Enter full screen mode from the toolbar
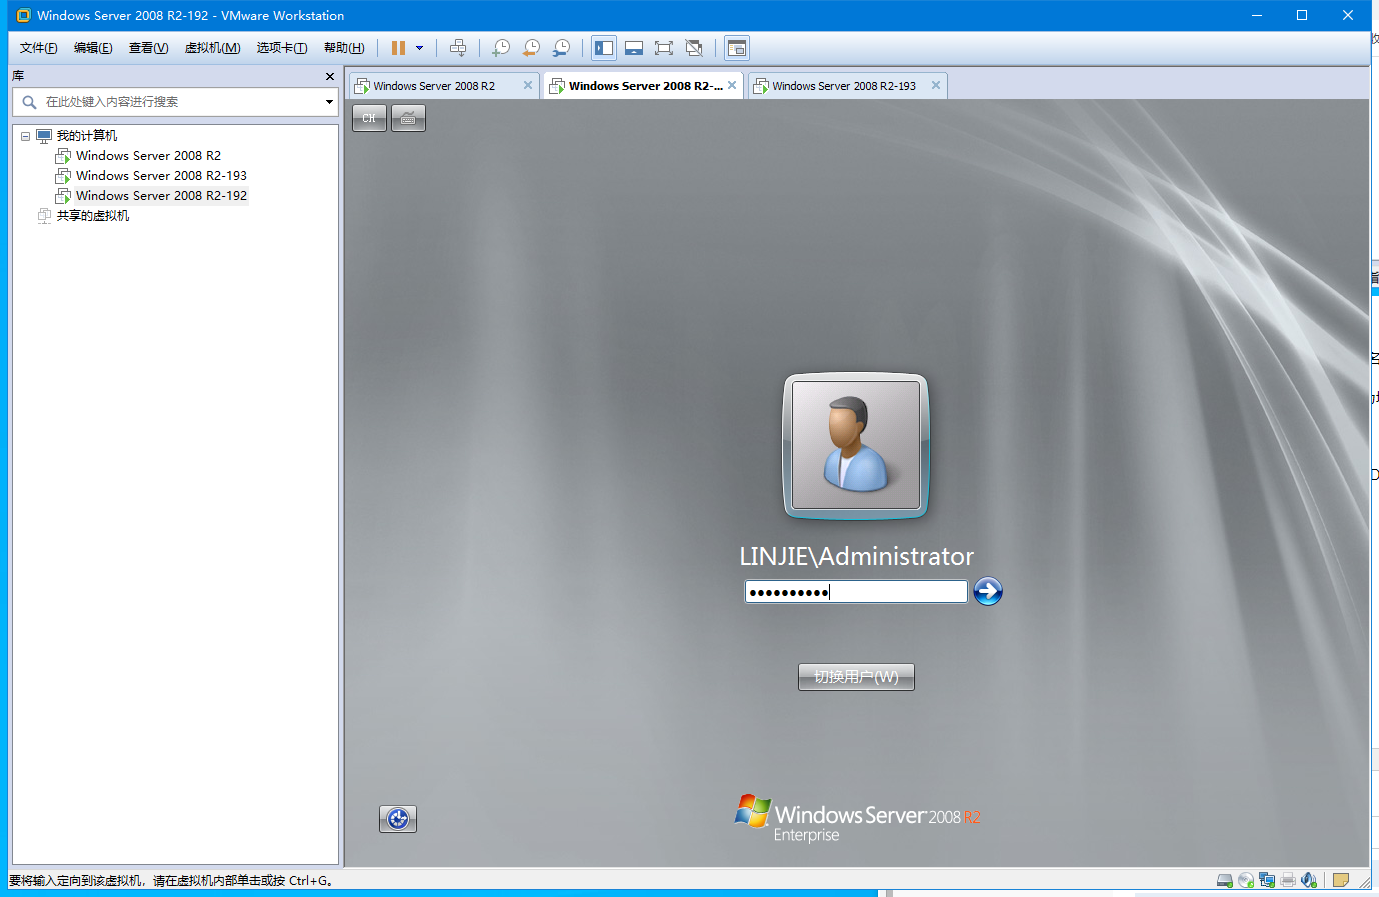This screenshot has height=897, width=1379. [x=664, y=48]
